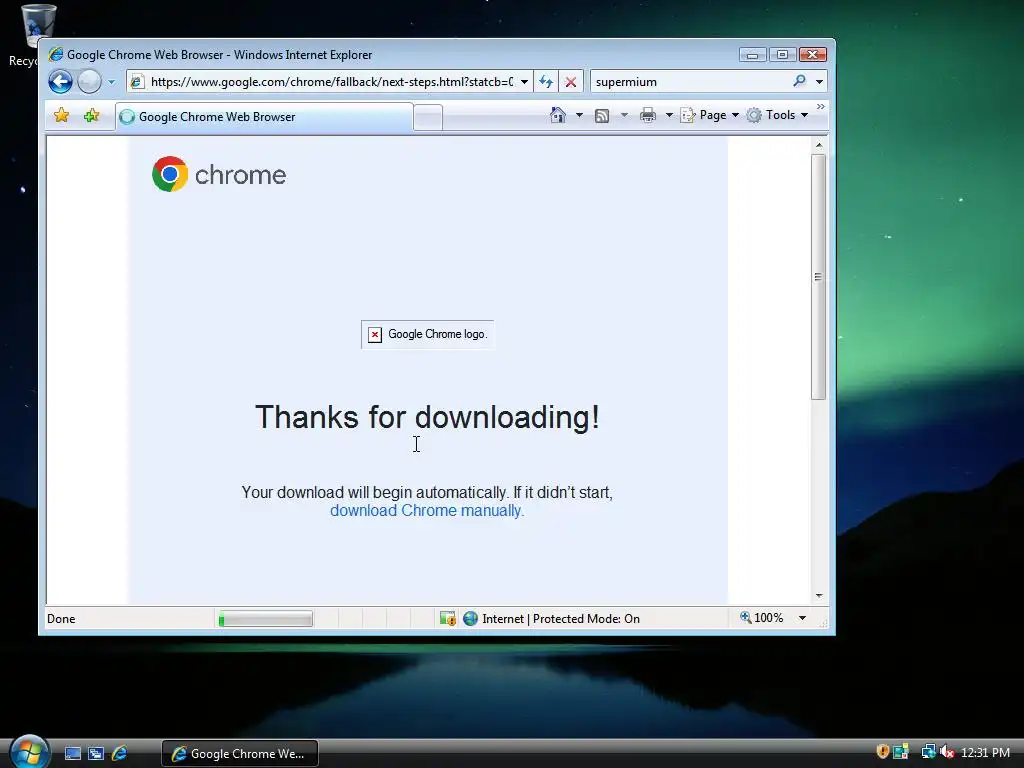Expand the feeds dropdown arrow
Image resolution: width=1024 pixels, height=768 pixels.
624,115
